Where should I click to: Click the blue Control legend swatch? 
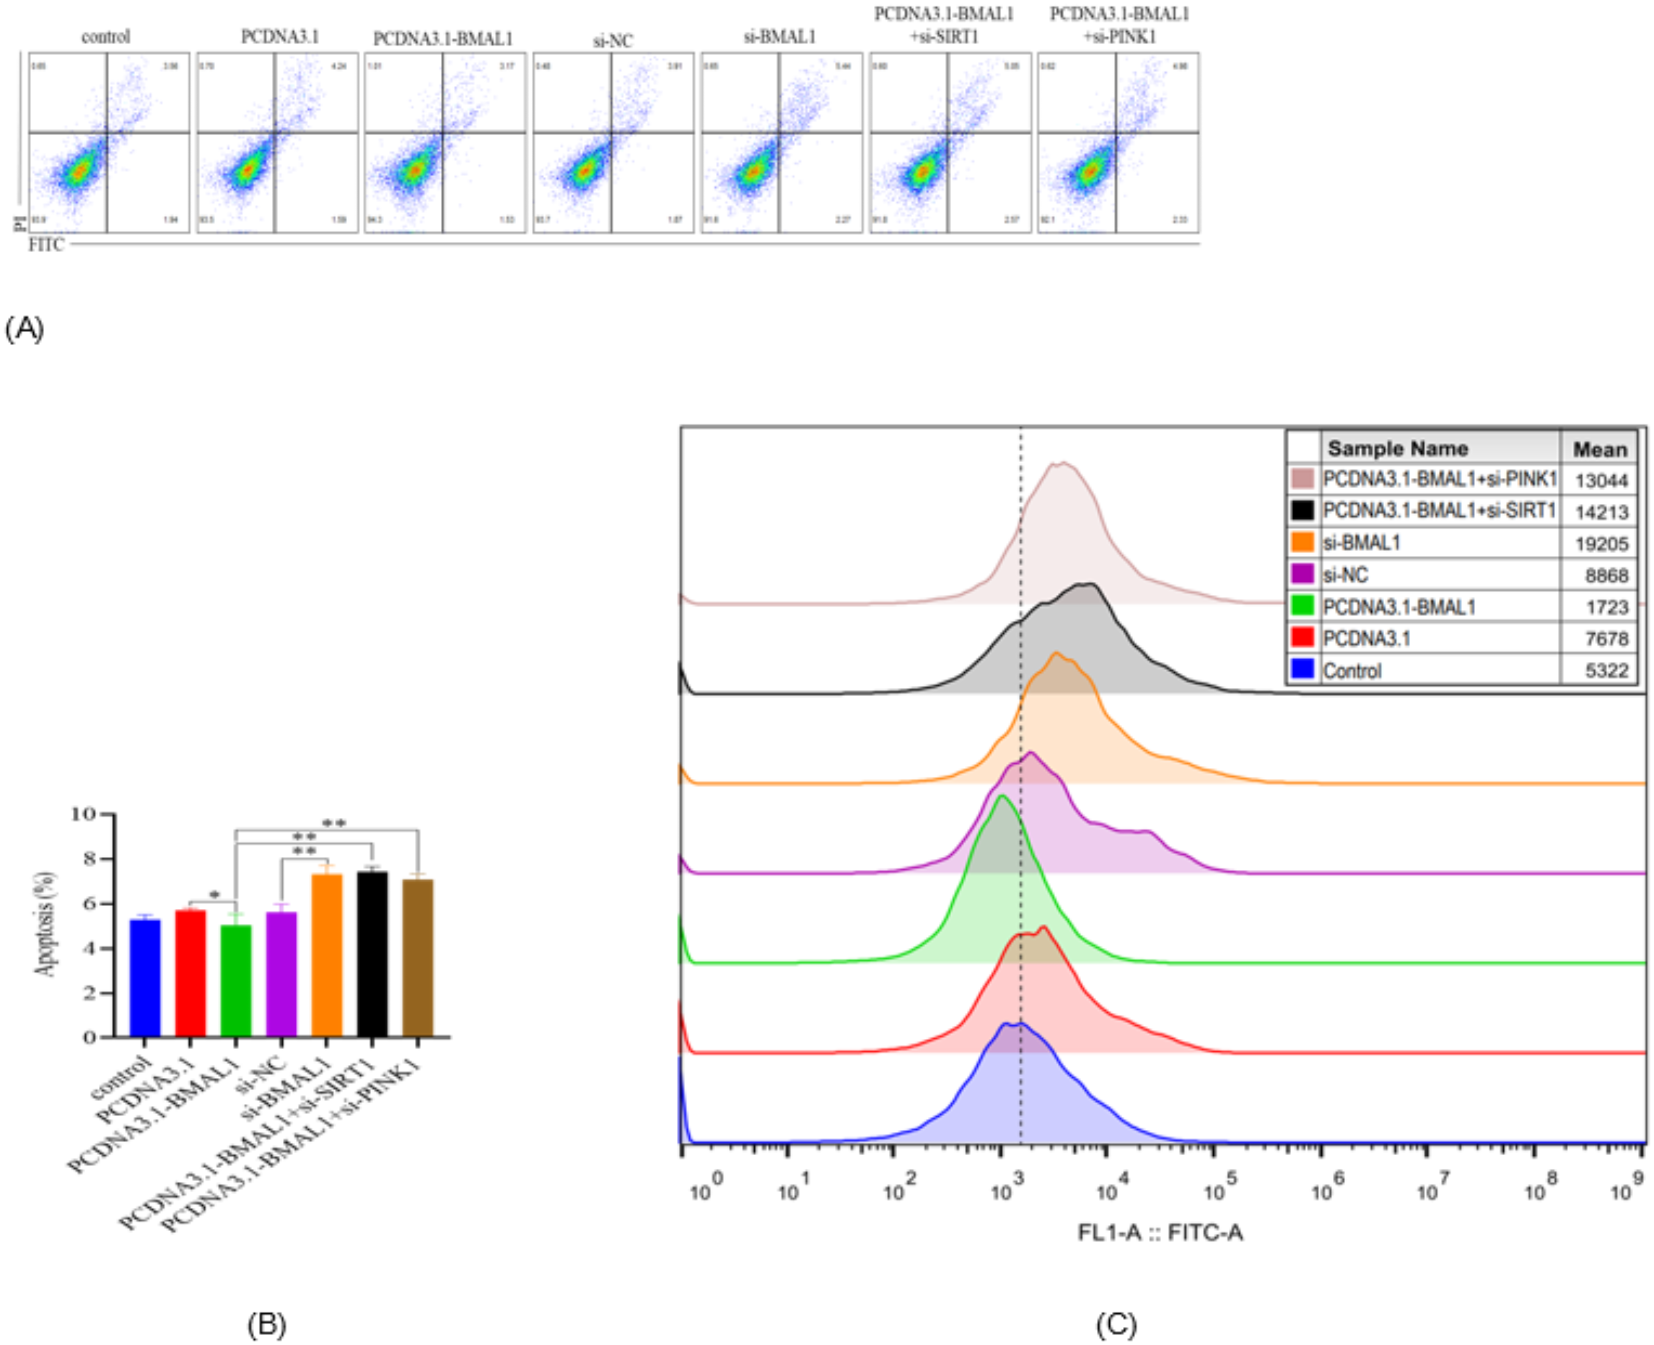tap(1301, 669)
